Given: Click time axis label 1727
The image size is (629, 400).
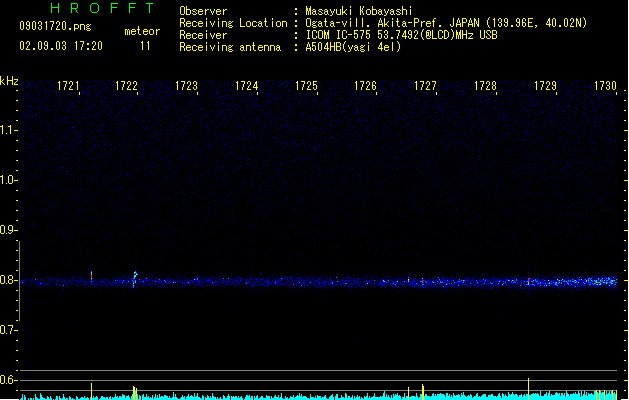Looking at the screenshot, I should [425, 86].
